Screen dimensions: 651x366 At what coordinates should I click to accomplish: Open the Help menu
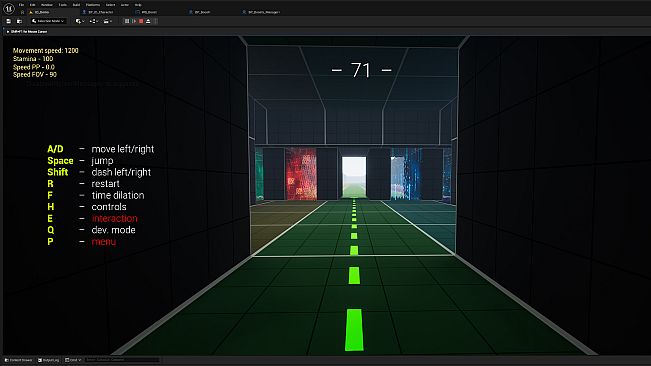138,5
